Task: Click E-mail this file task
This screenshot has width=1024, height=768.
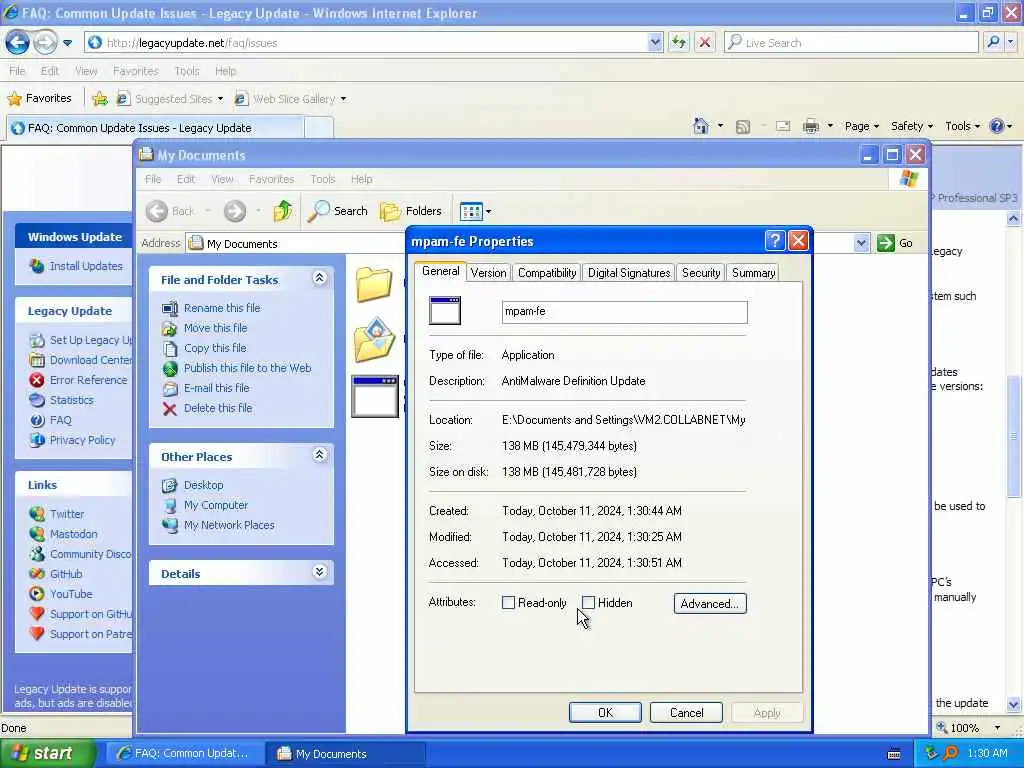Action: [216, 388]
